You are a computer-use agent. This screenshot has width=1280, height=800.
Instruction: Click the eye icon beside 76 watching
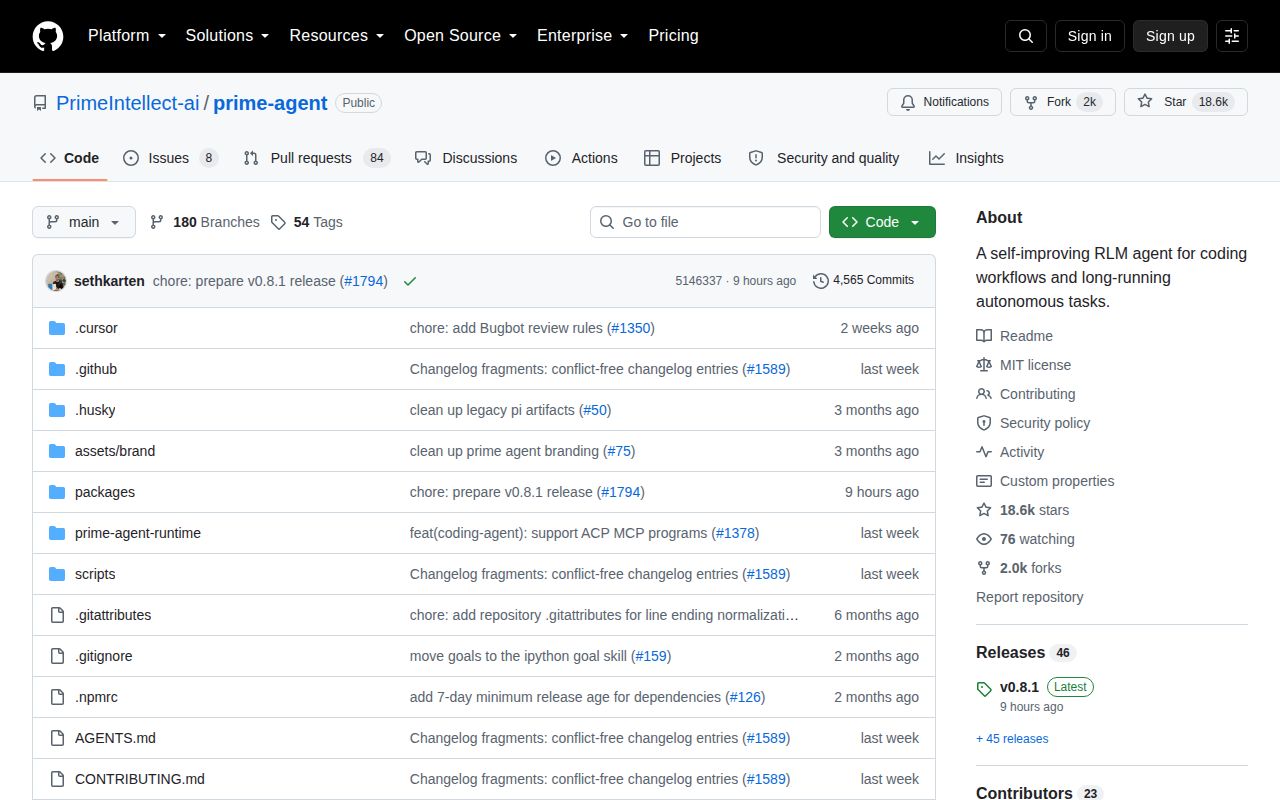coord(984,539)
